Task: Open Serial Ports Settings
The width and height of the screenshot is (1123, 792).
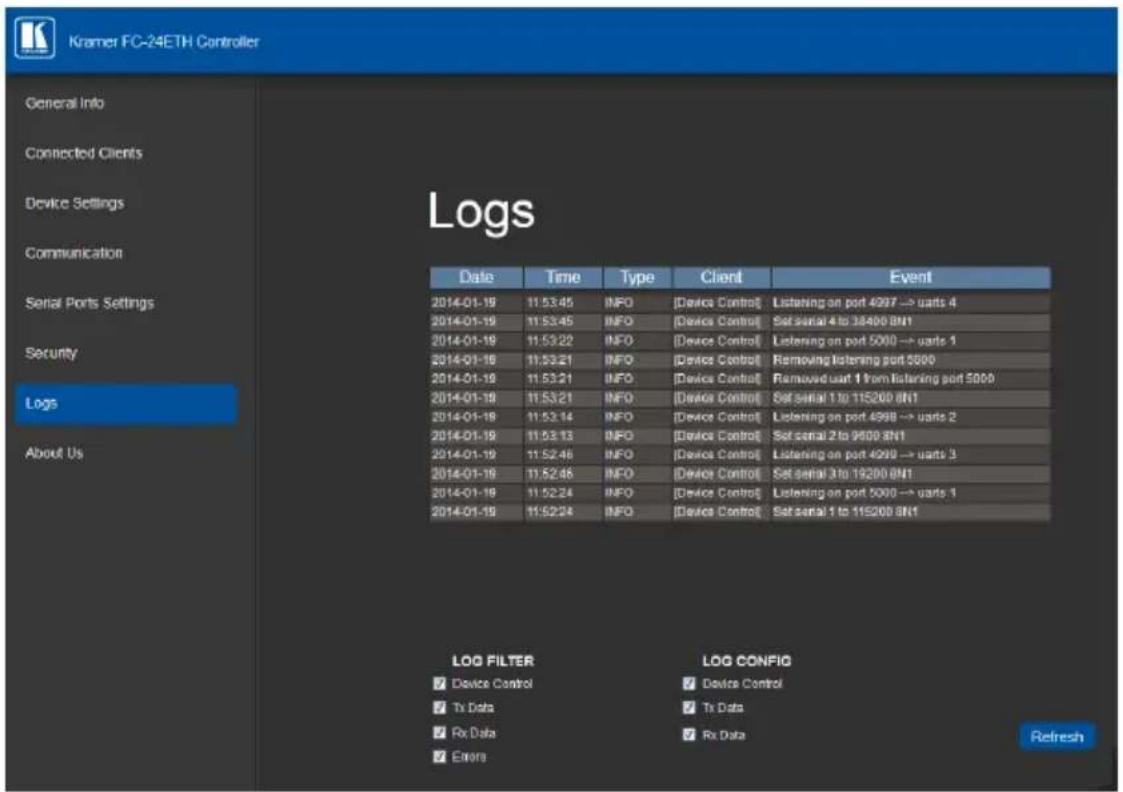Action: [x=90, y=303]
